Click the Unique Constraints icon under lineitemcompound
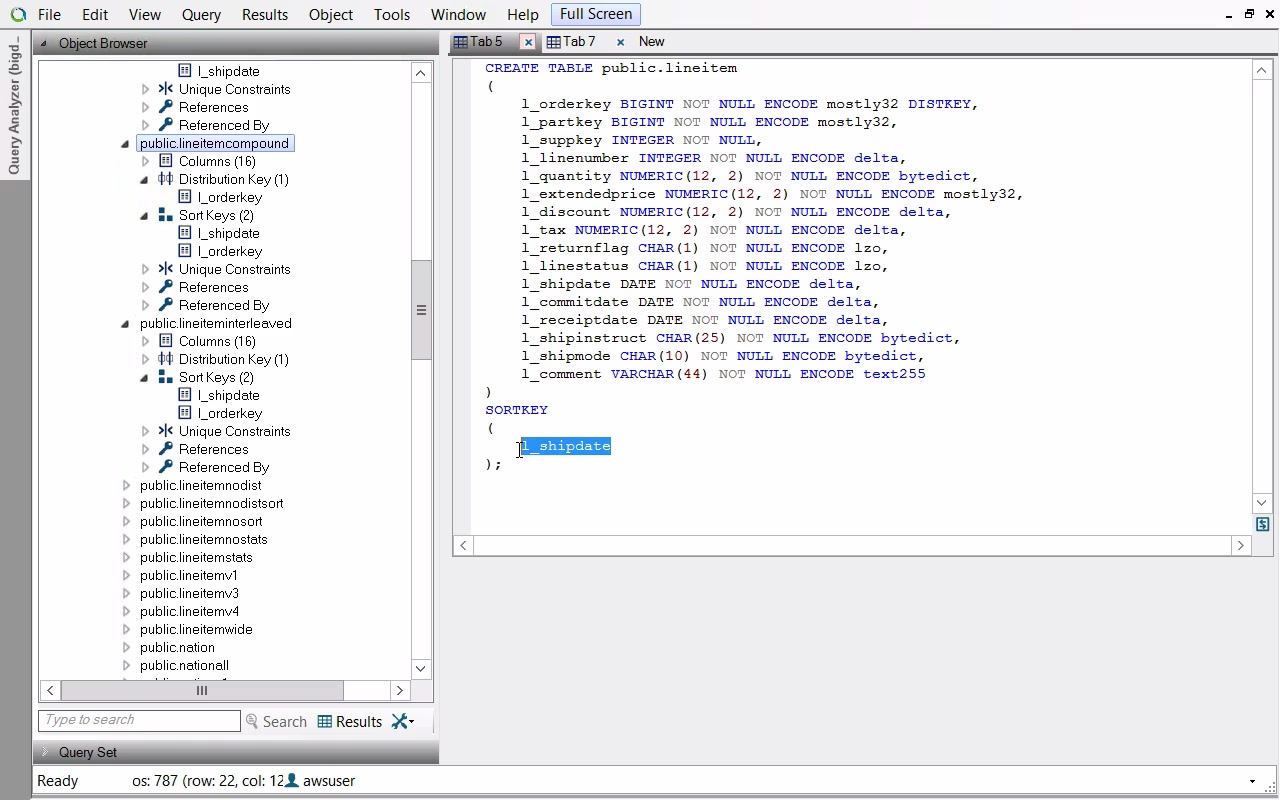This screenshot has height=800, width=1280. coord(166,269)
